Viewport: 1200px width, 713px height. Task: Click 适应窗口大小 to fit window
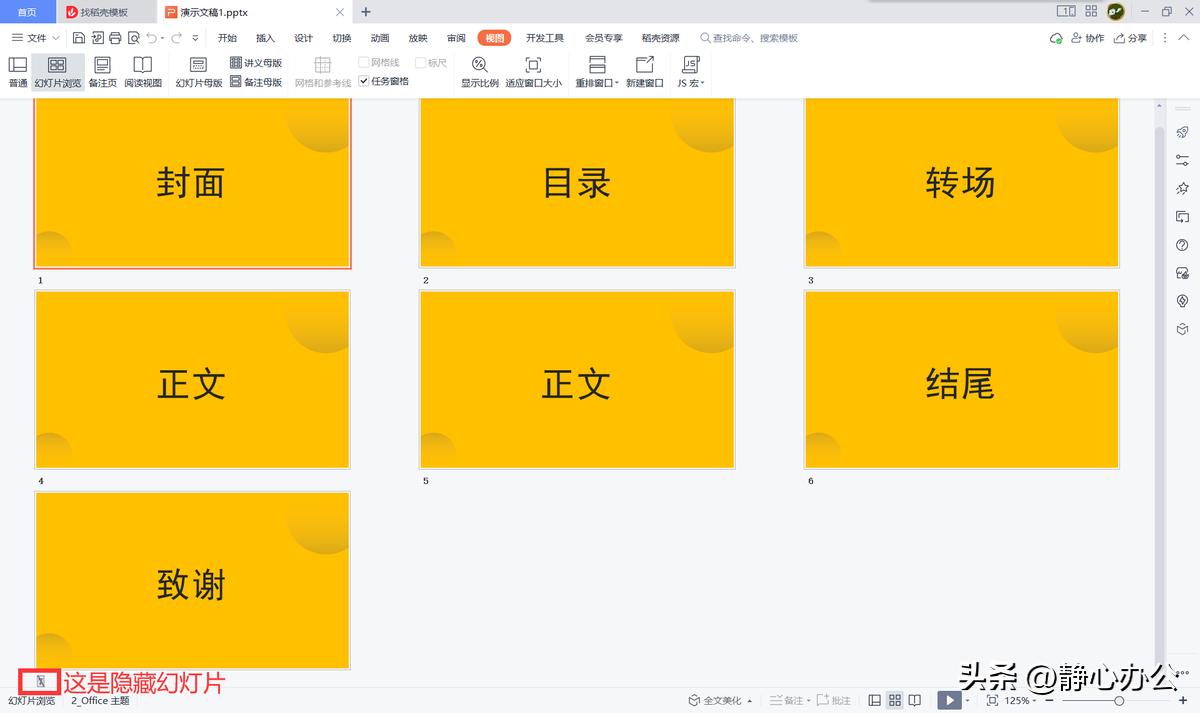pyautogui.click(x=534, y=71)
